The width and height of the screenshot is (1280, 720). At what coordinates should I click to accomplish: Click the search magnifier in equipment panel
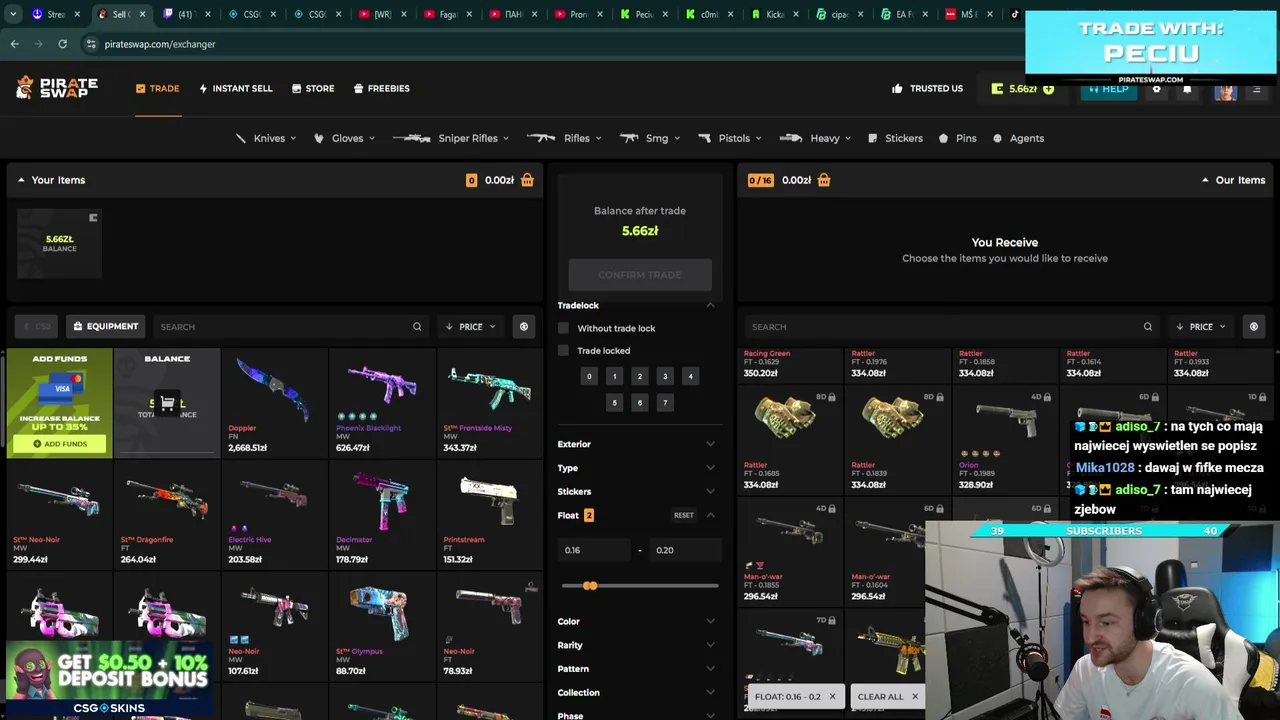point(417,327)
